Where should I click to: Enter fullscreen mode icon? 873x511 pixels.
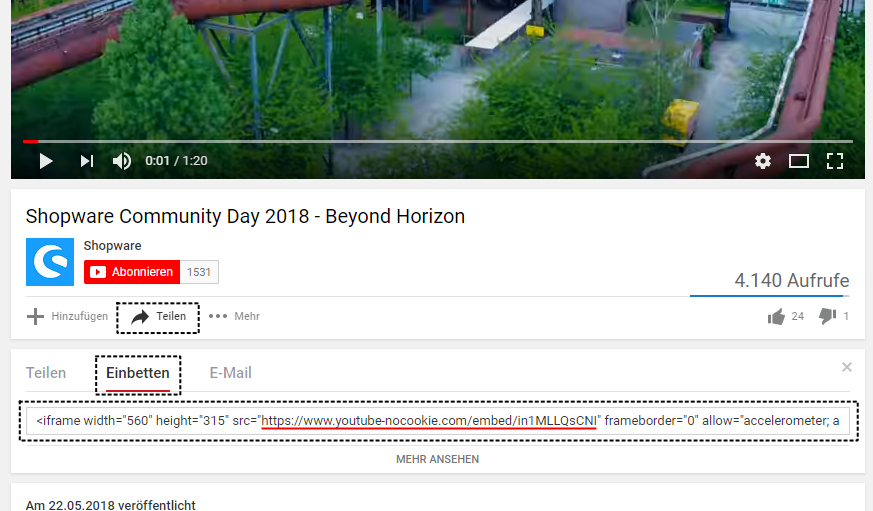(835, 161)
